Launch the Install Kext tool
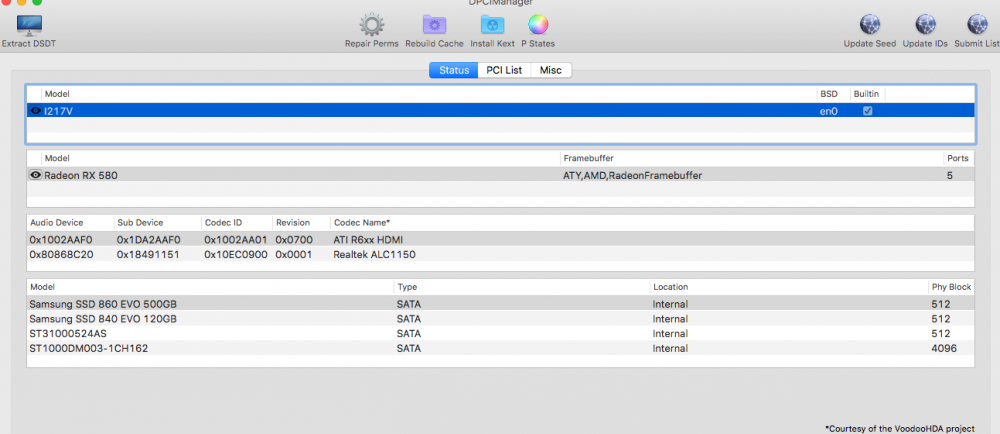Image resolution: width=1000 pixels, height=434 pixels. tap(492, 25)
